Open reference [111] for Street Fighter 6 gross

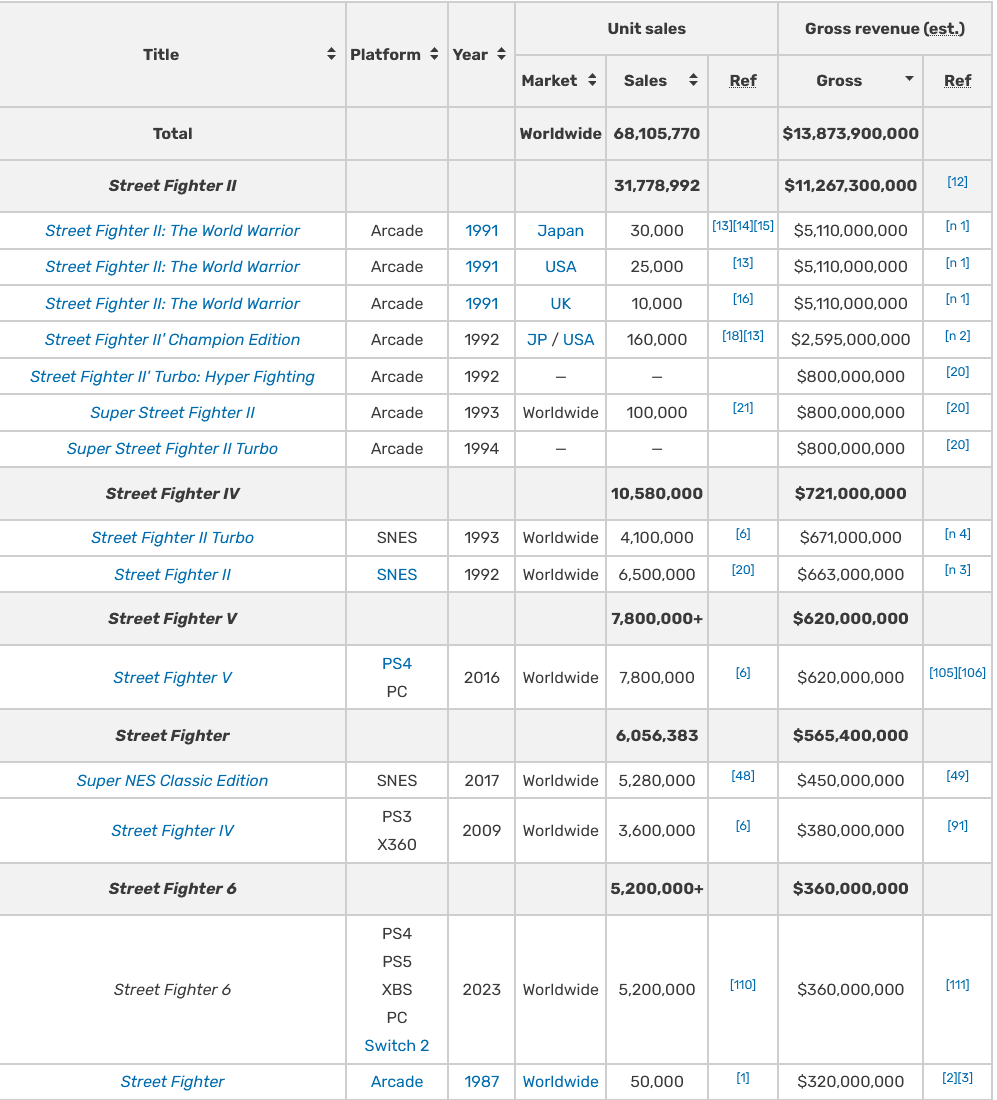pyautogui.click(x=957, y=985)
